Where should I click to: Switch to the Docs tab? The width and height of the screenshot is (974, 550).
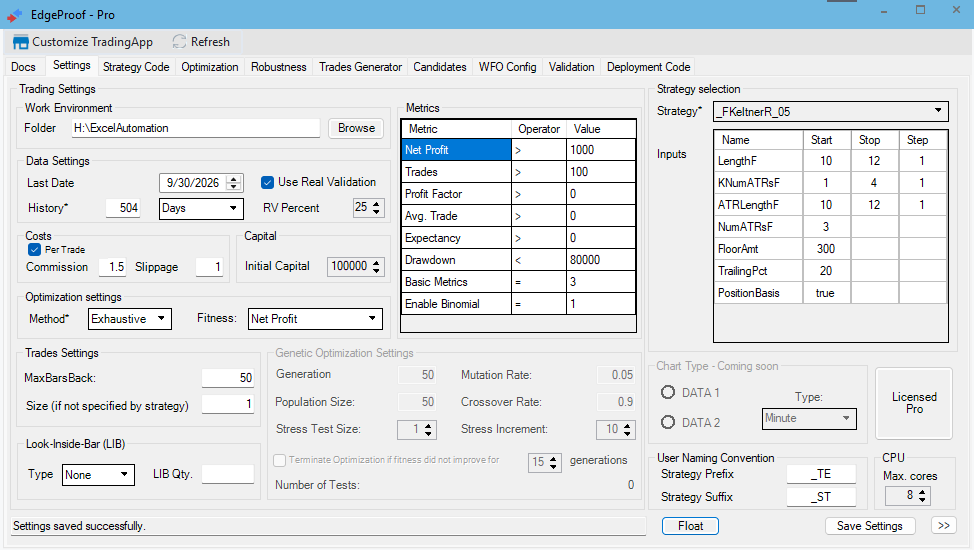tap(24, 67)
